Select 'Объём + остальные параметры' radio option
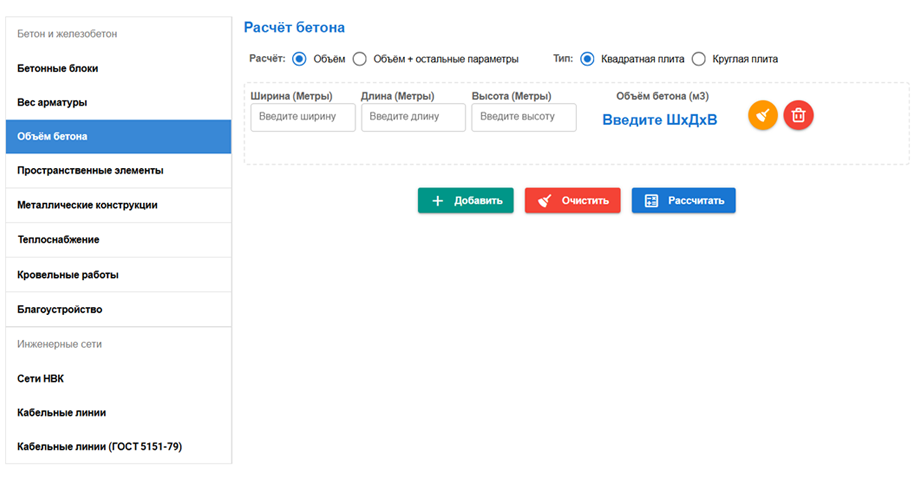920x481 pixels. click(360, 59)
